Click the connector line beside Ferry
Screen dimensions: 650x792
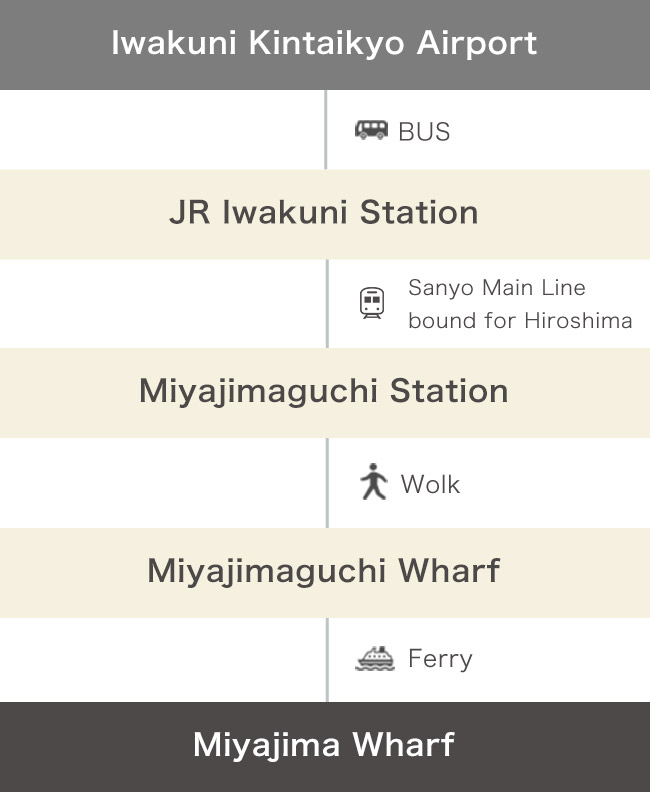click(x=327, y=660)
